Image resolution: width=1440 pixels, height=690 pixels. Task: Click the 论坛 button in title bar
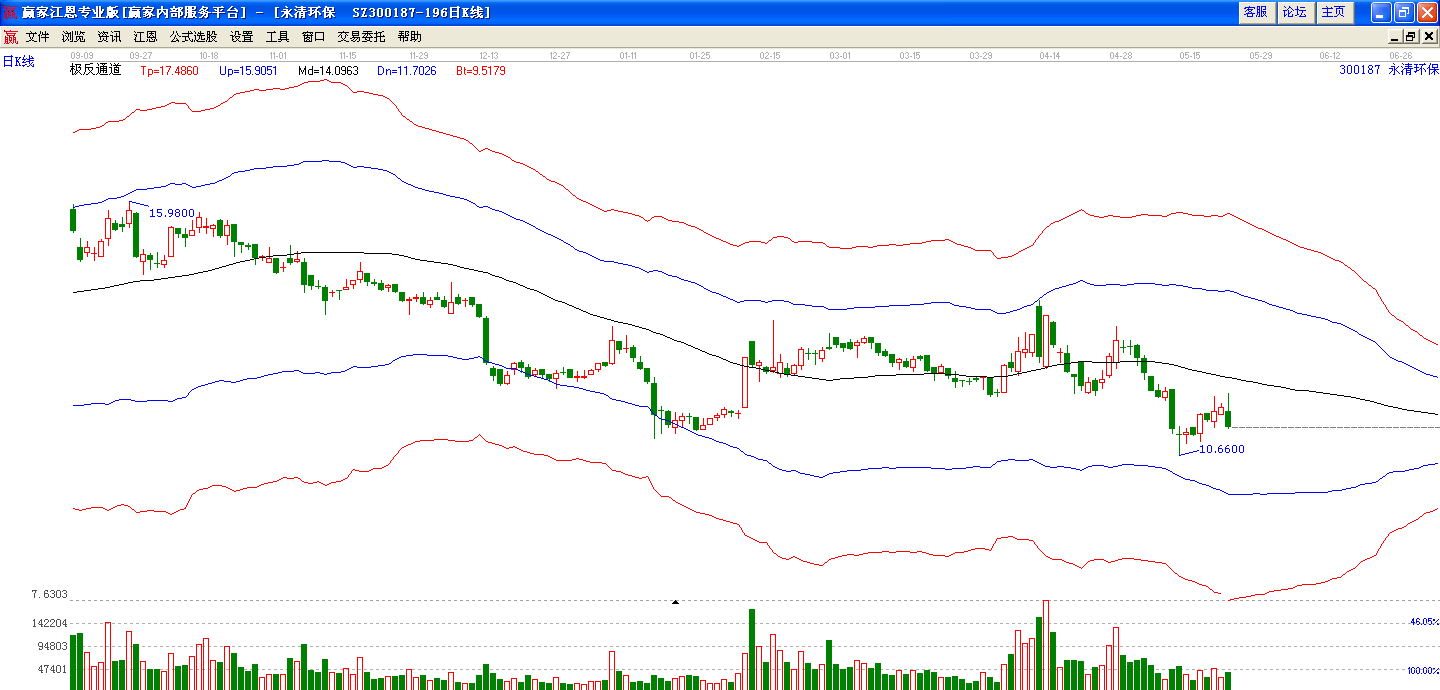click(1294, 12)
